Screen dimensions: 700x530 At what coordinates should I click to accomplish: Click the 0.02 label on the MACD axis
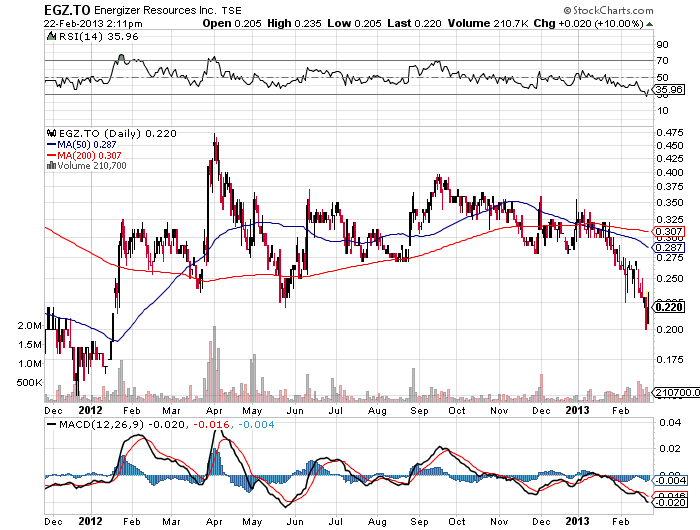670,448
